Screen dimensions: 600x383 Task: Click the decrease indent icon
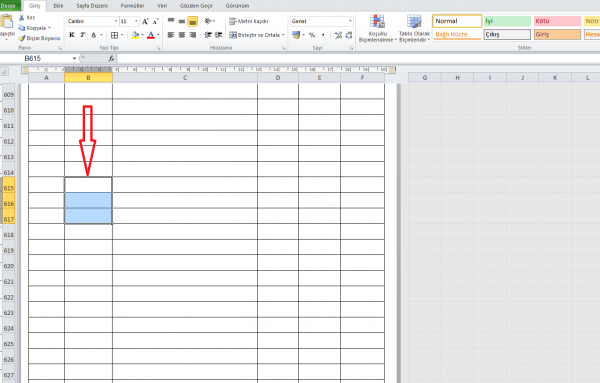208,35
